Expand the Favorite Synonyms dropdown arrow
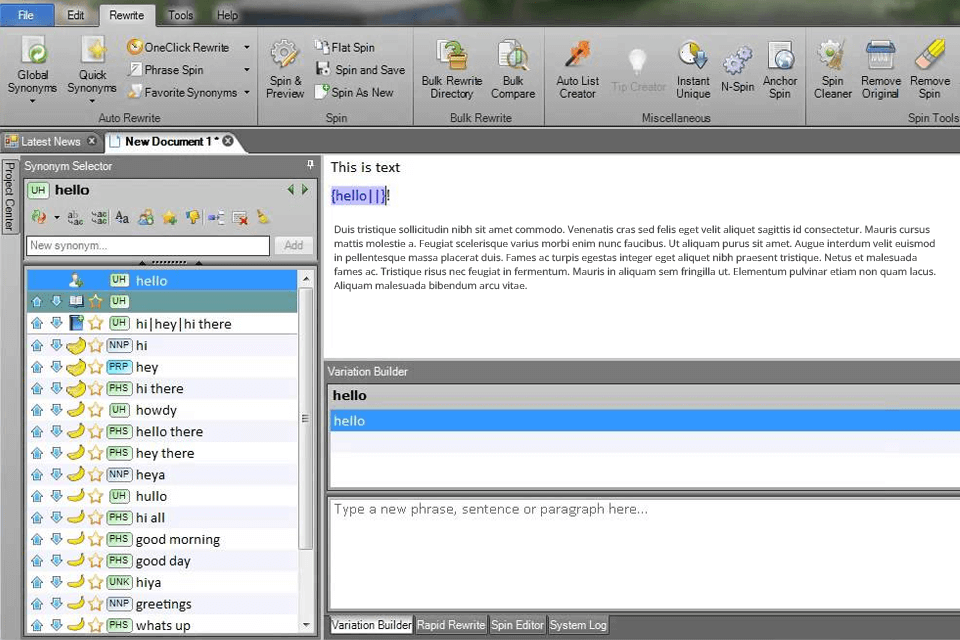 pos(247,92)
